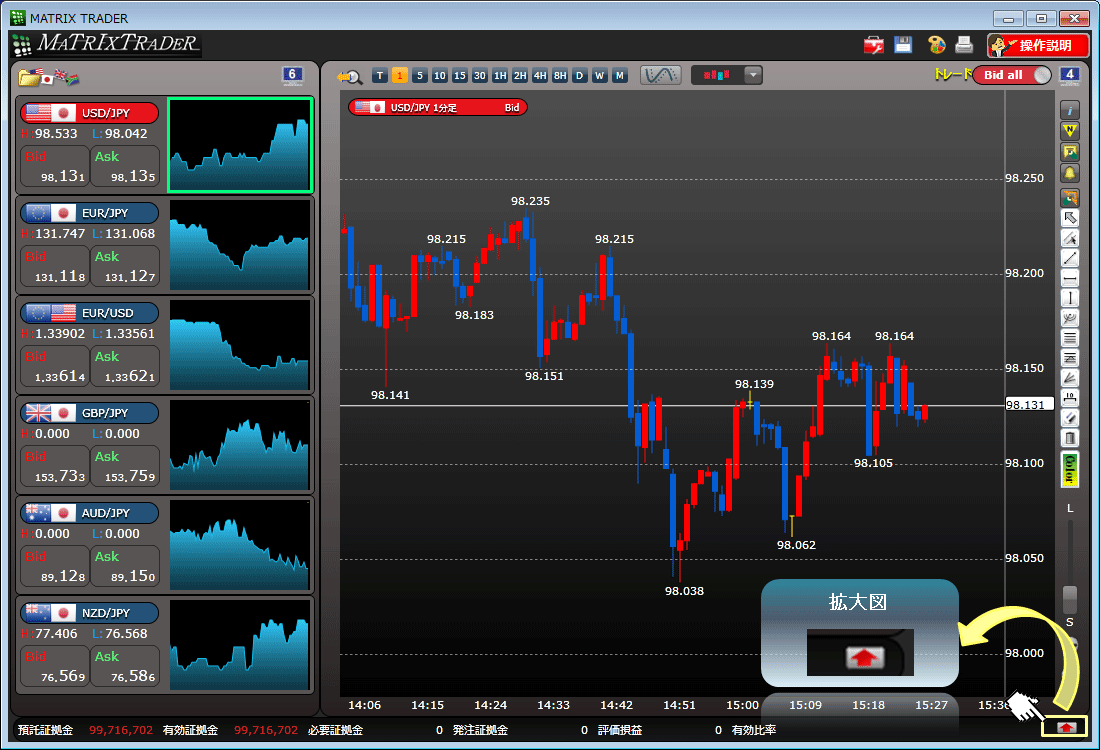The width and height of the screenshot is (1100, 750).
Task: Click the alert bell icon
Action: tap(1070, 173)
